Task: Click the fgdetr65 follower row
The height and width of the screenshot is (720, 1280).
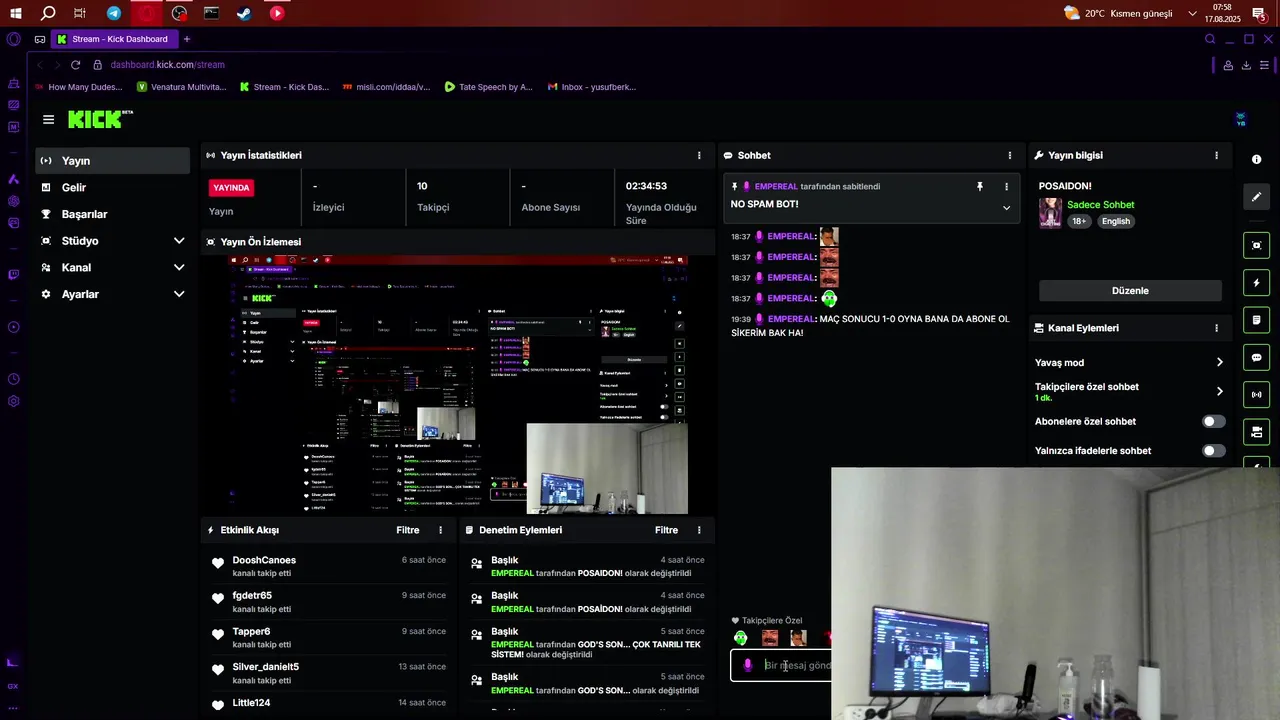Action: pos(327,602)
